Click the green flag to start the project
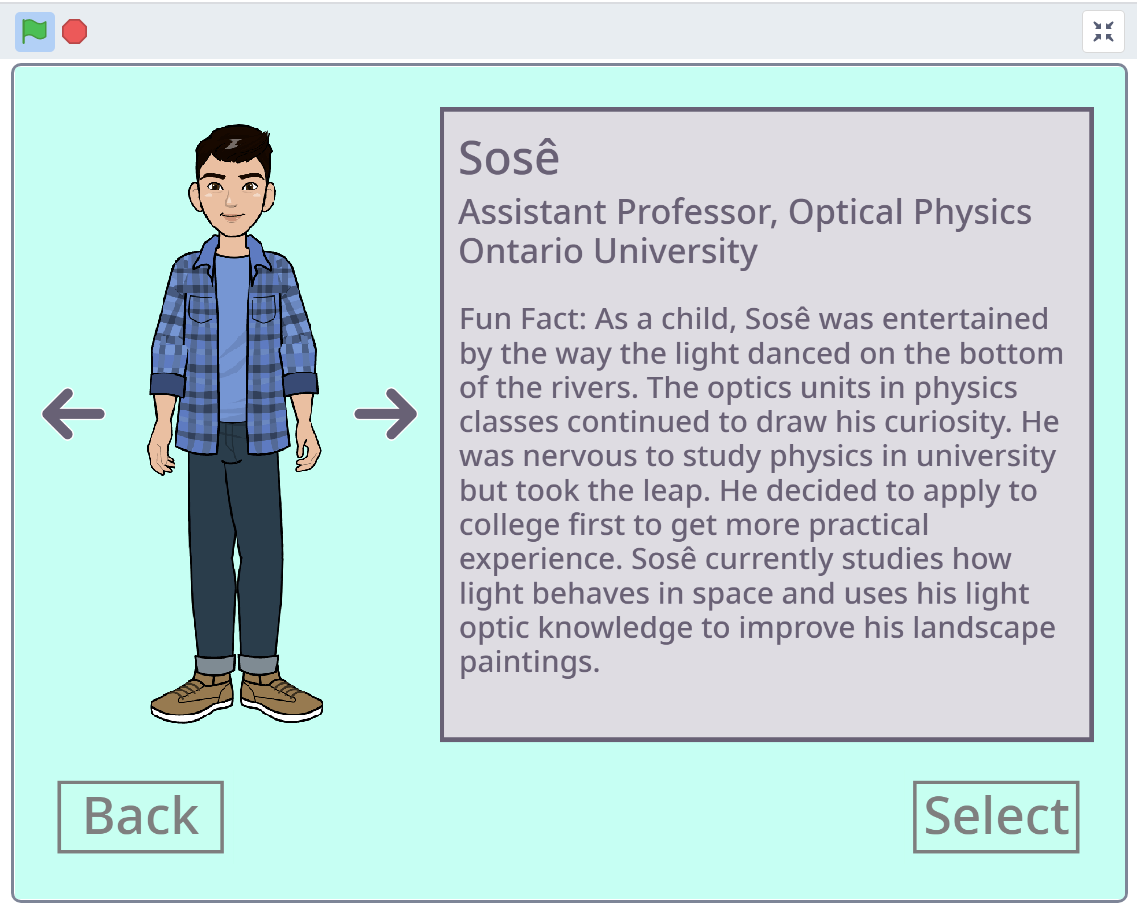Viewport: 1137px width, 905px height. point(35,32)
